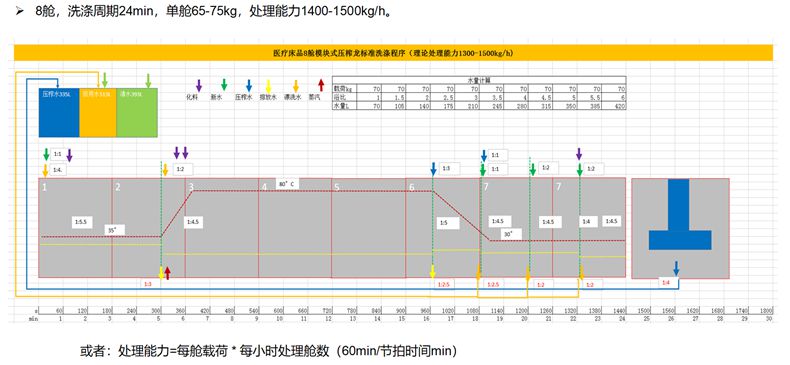Click the 1:5.5 ratio box in chamber 1

(x=82, y=222)
